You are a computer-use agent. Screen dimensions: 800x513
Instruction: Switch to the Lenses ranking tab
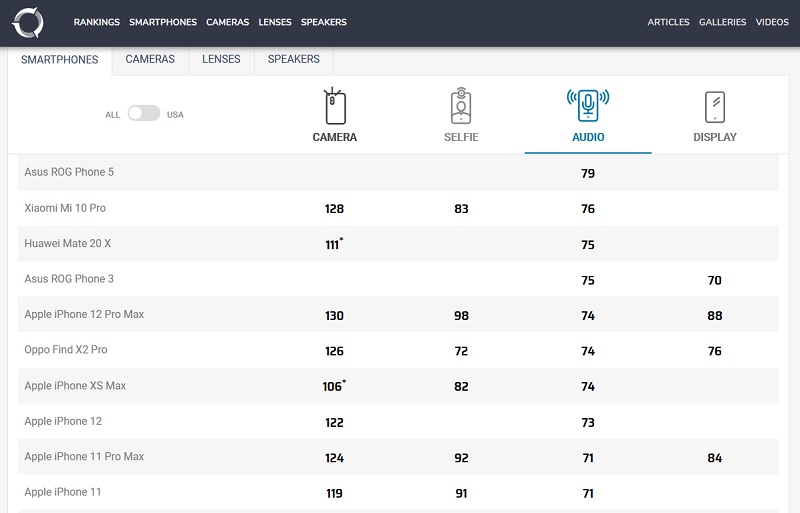tap(221, 59)
